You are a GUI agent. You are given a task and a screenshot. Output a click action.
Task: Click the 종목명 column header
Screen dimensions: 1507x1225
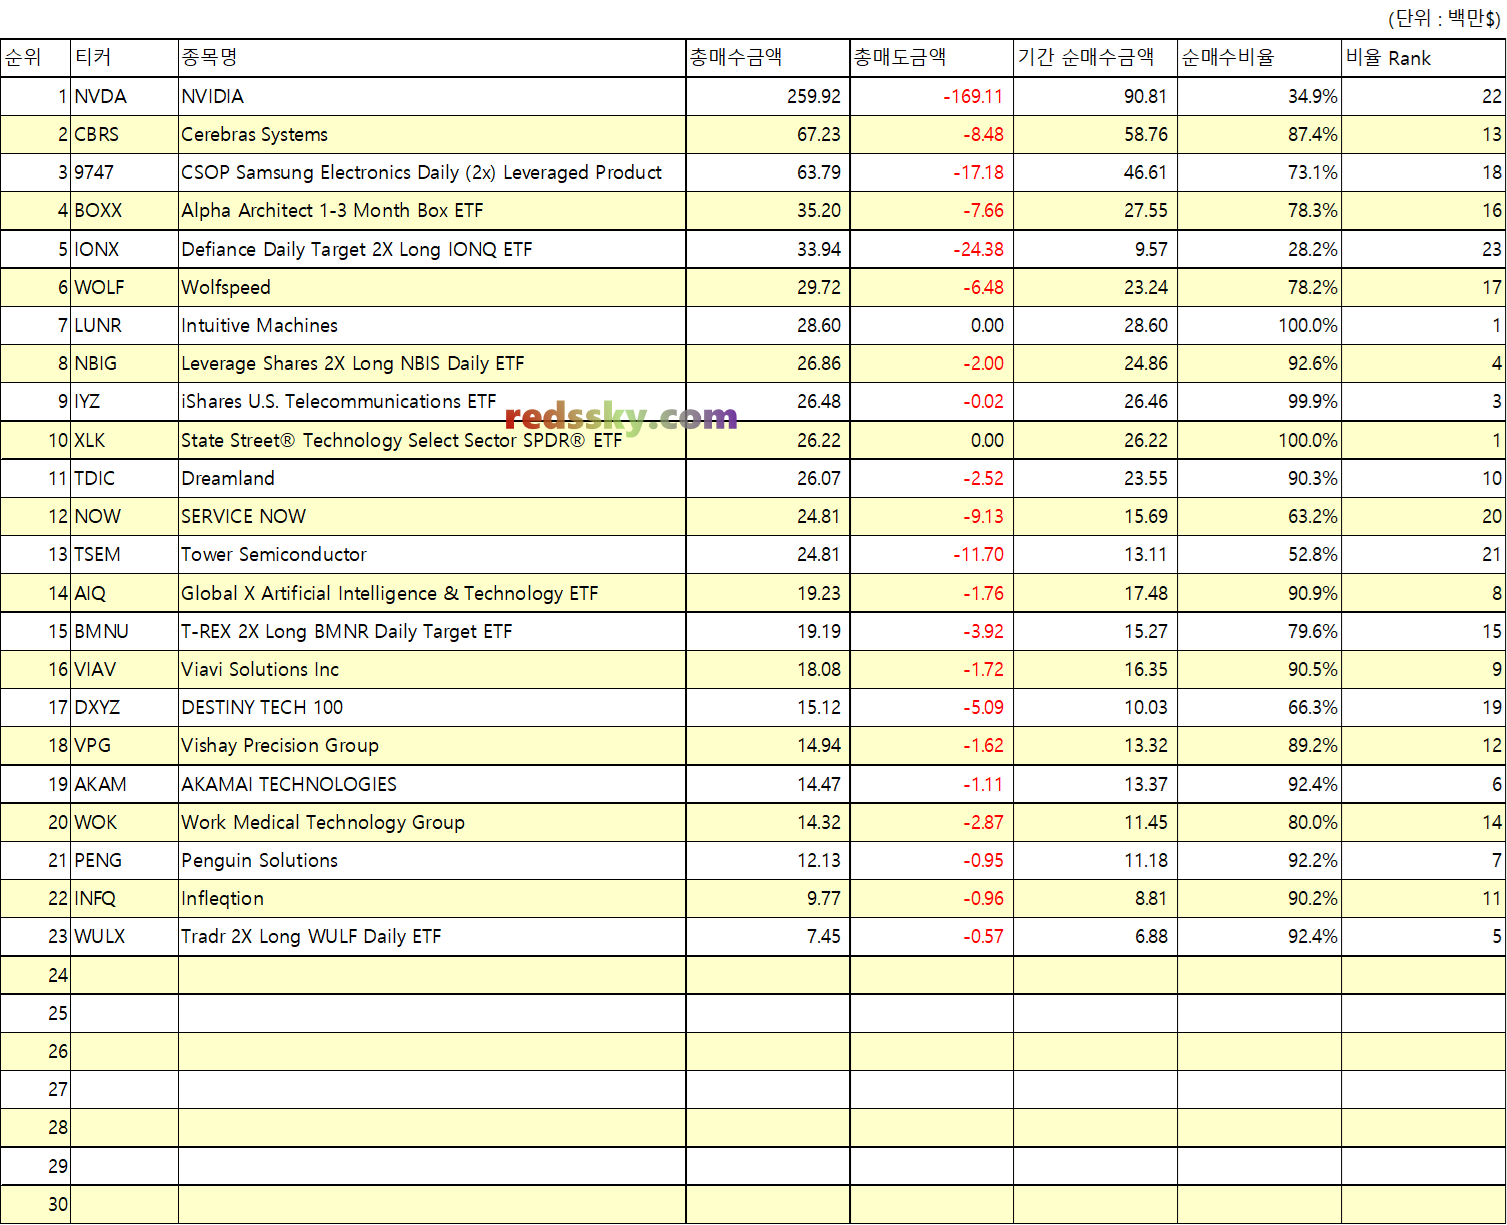[432, 58]
